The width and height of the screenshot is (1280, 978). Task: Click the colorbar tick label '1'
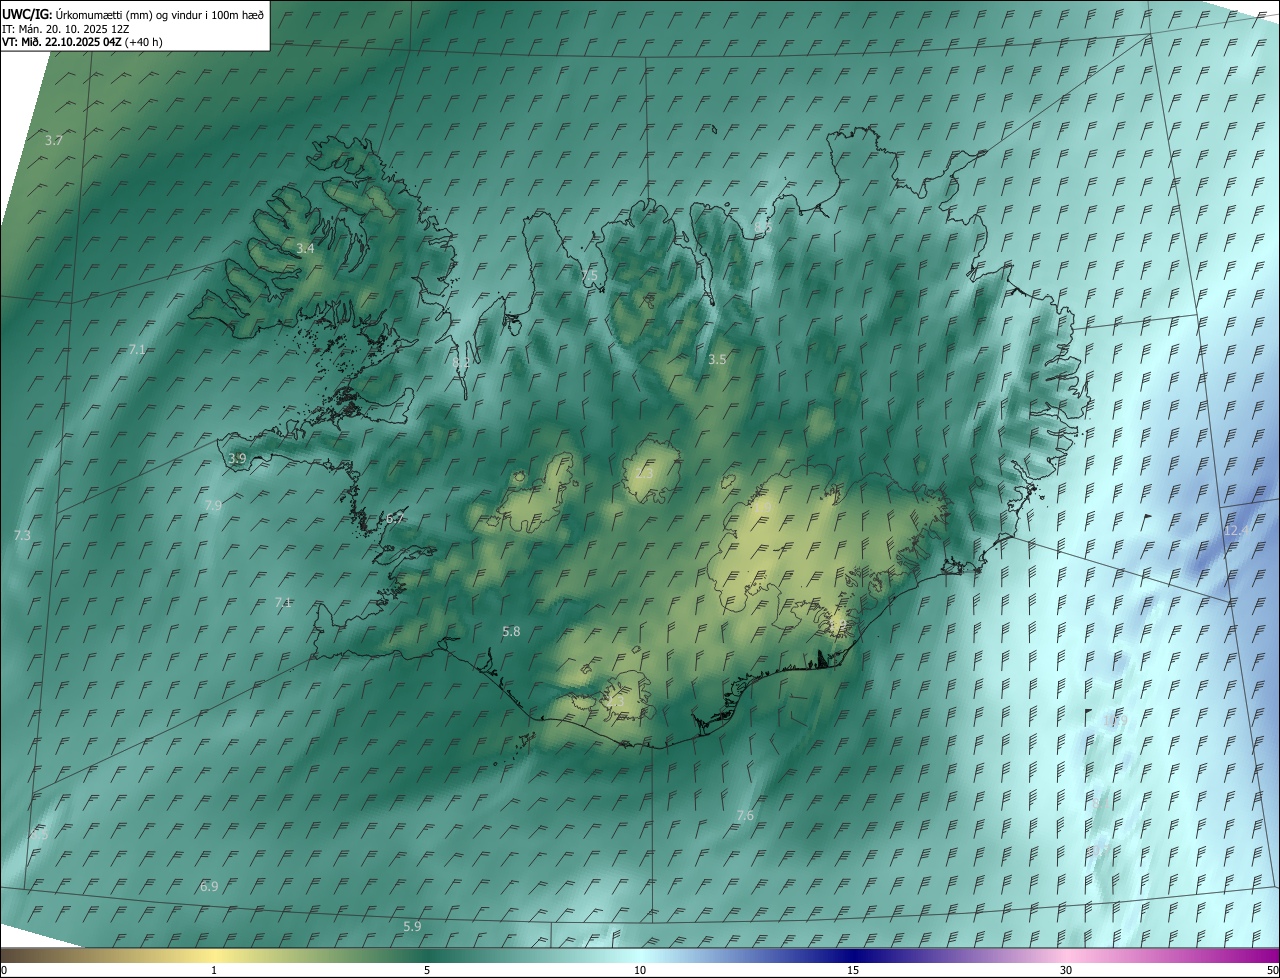coord(214,970)
